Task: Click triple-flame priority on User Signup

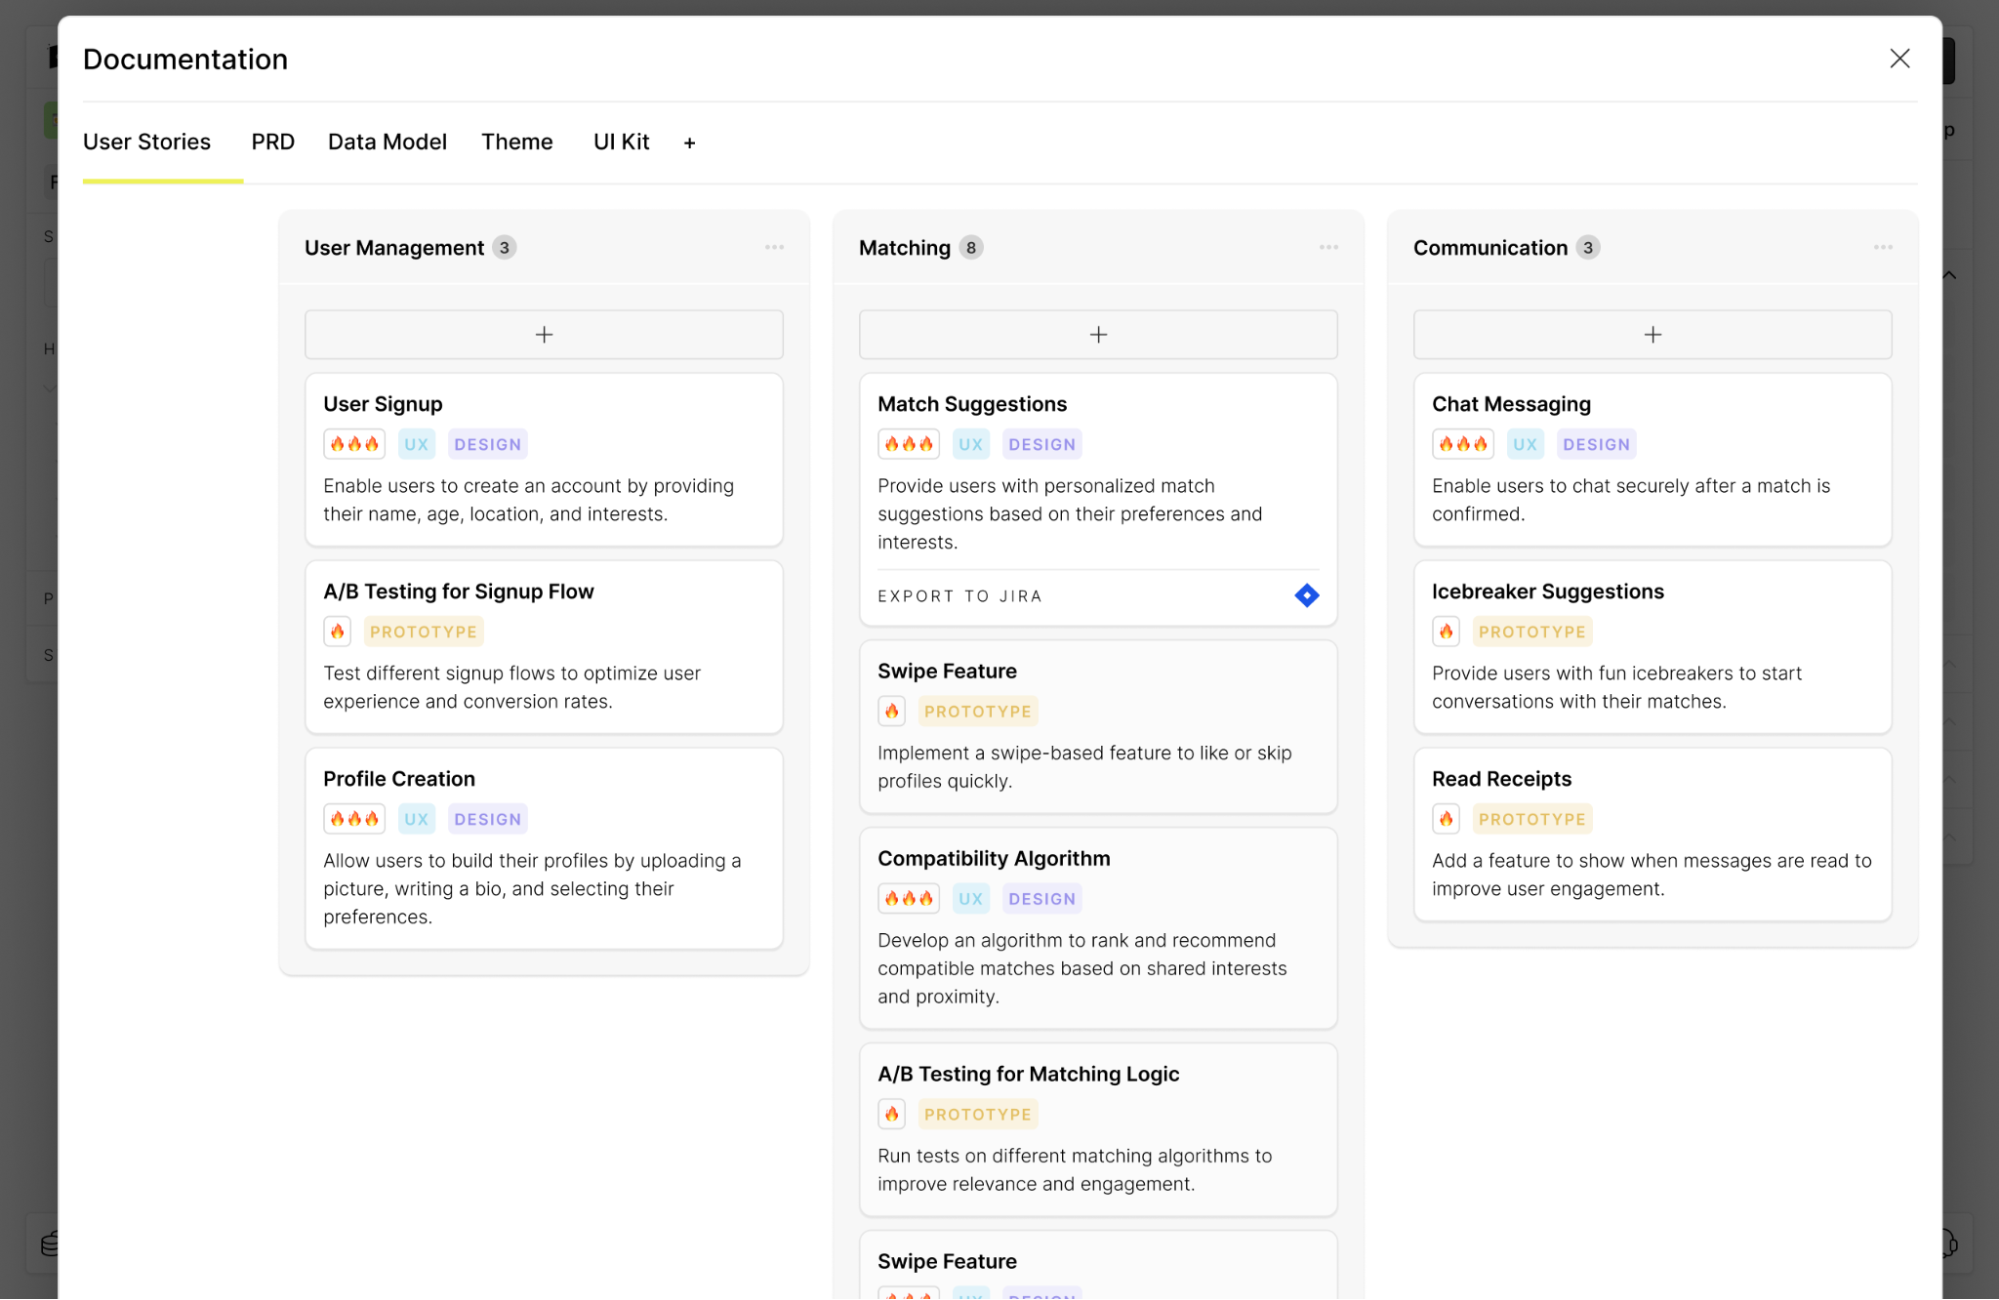Action: [354, 444]
